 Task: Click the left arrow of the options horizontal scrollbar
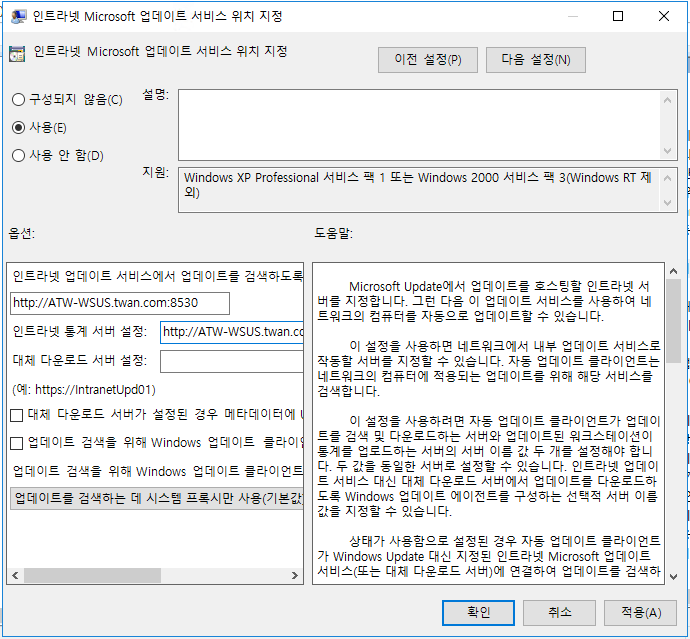pos(15,576)
